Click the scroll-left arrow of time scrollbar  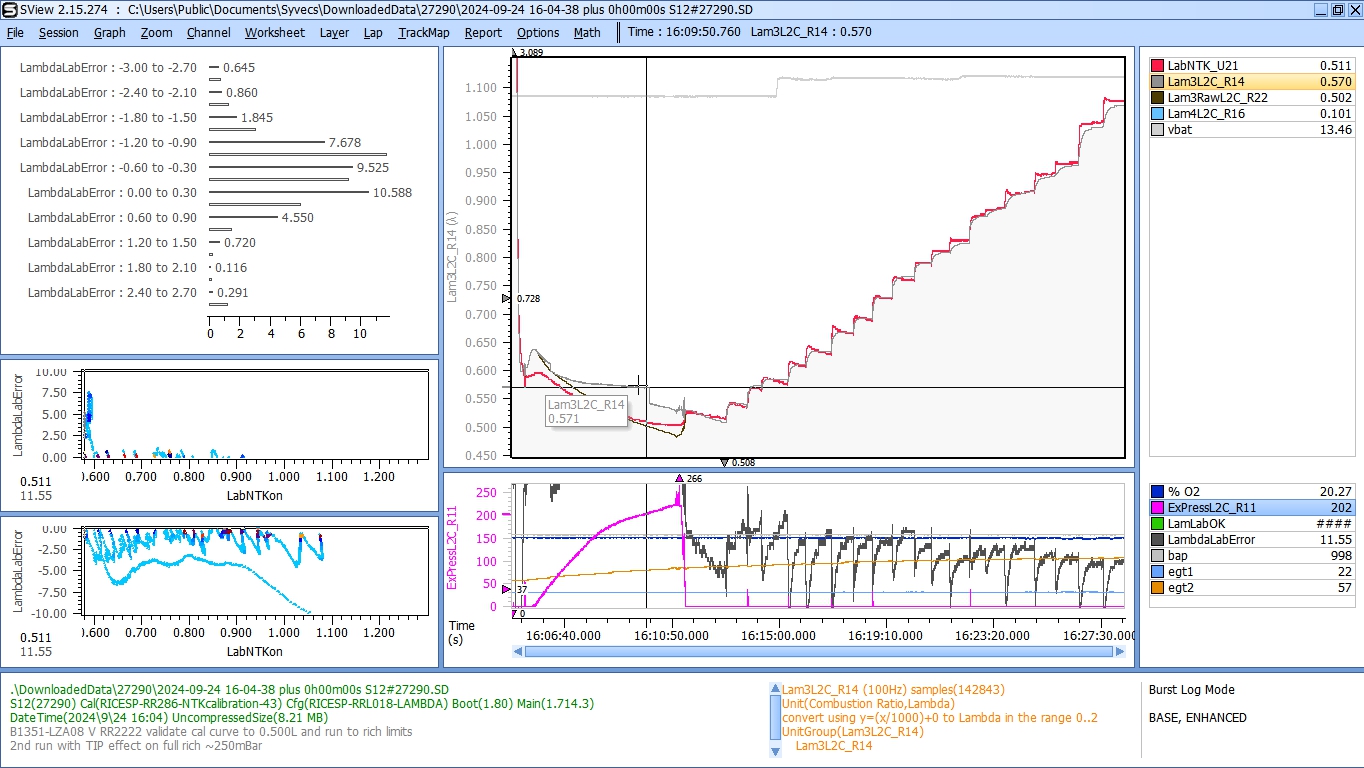(x=517, y=651)
